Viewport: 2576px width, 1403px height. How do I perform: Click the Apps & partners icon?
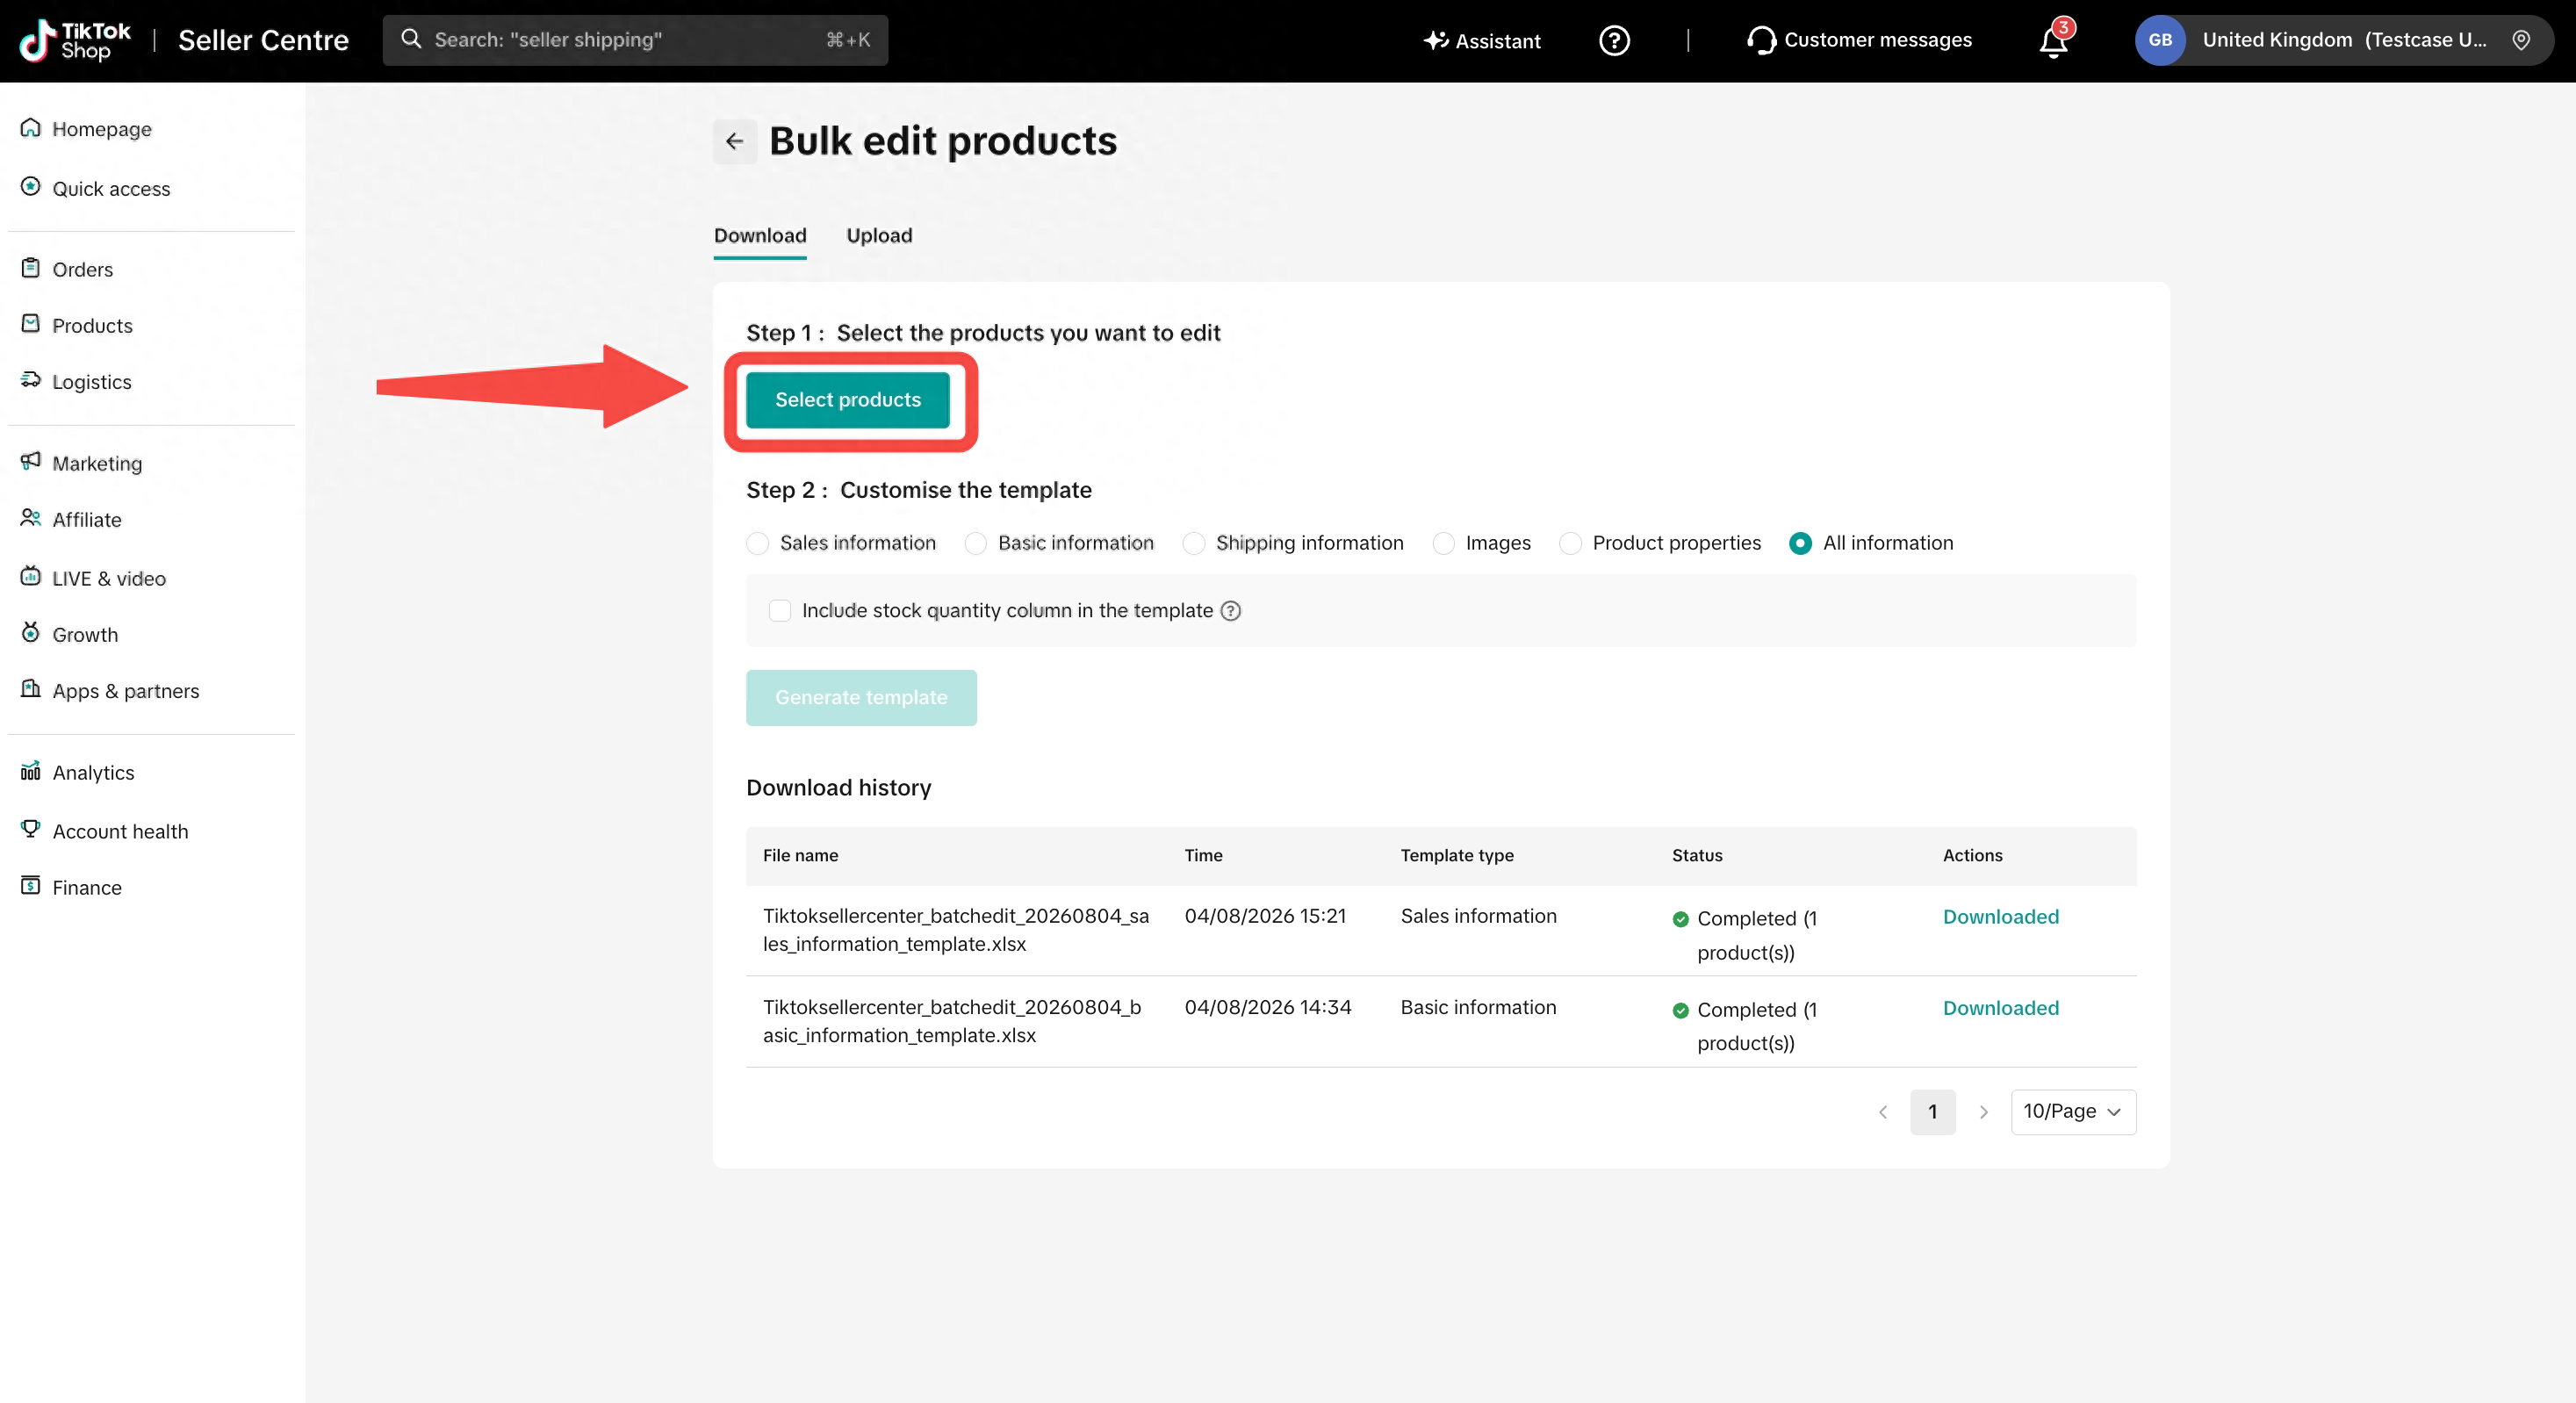coord(31,689)
